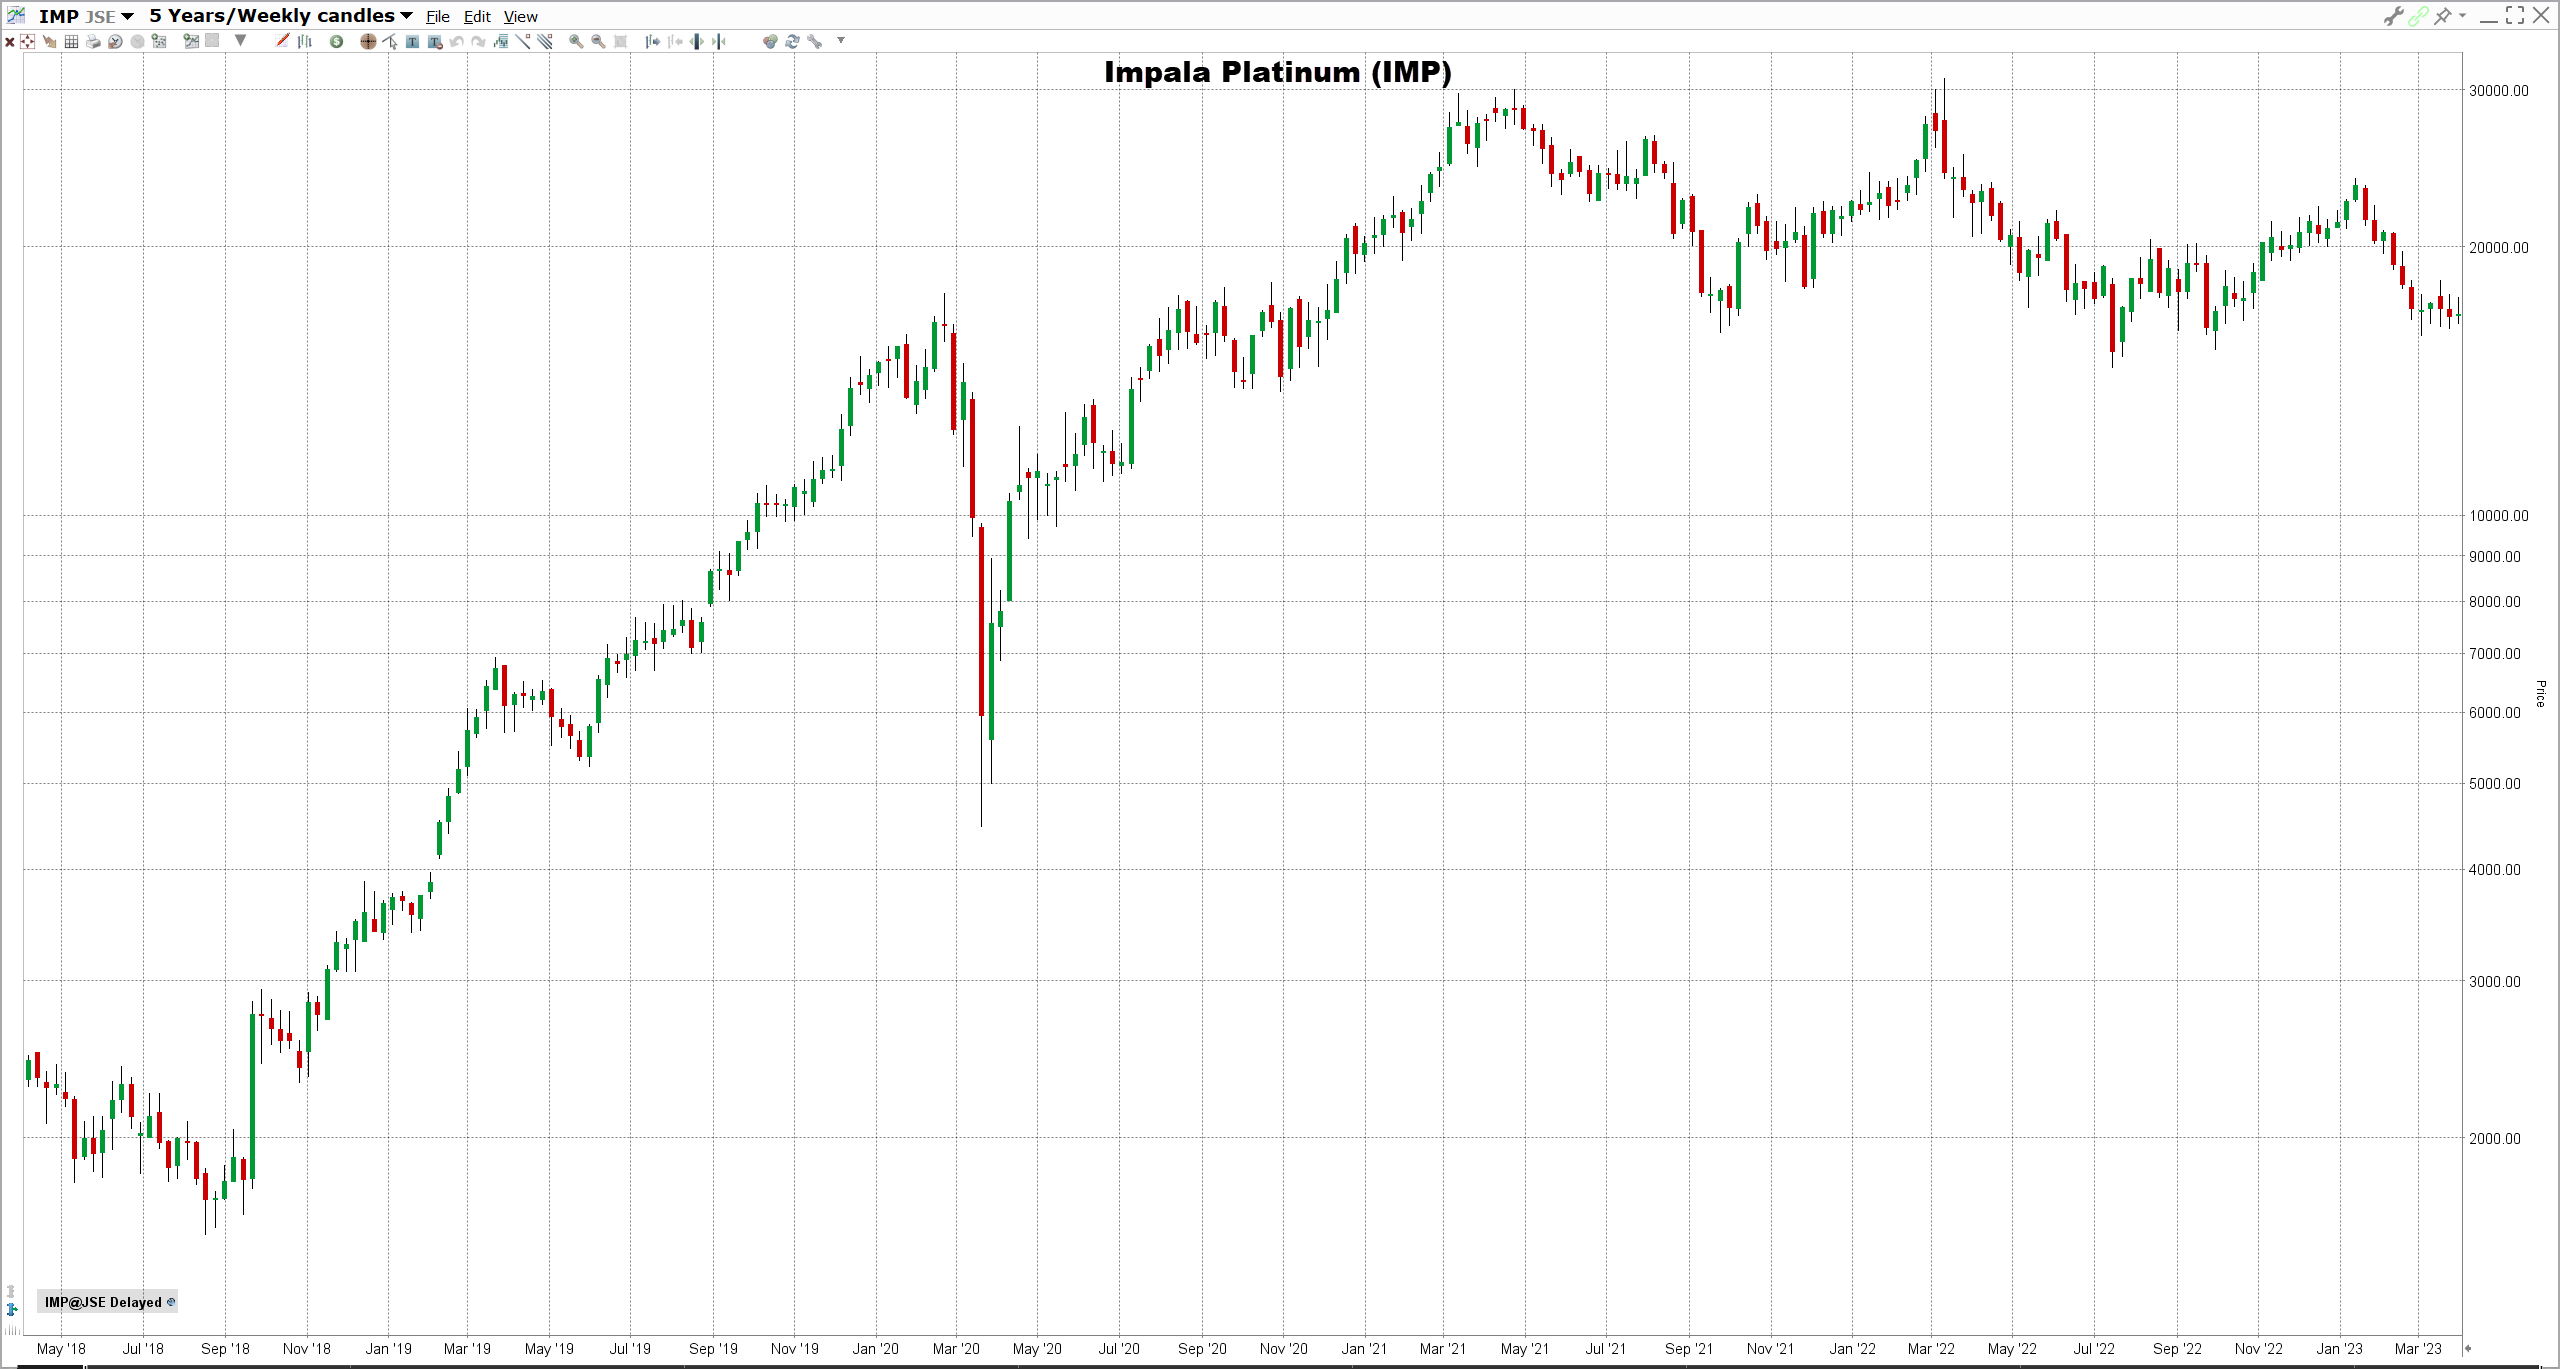
Task: Click the green volume profile icon
Action: coord(500,41)
